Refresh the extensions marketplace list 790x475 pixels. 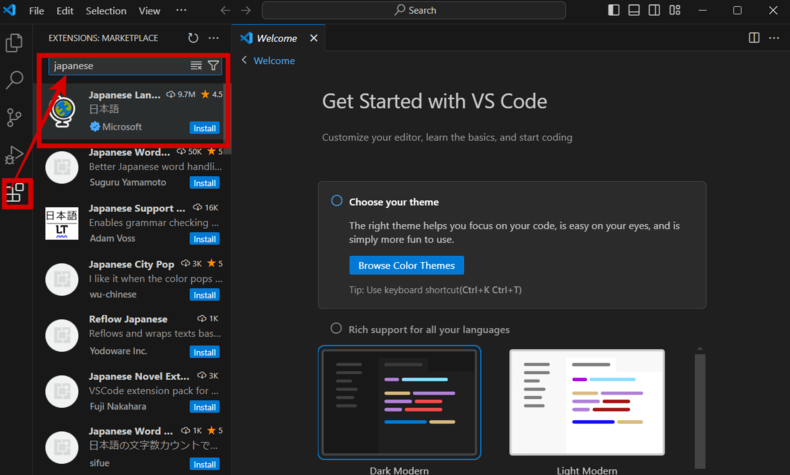193,38
